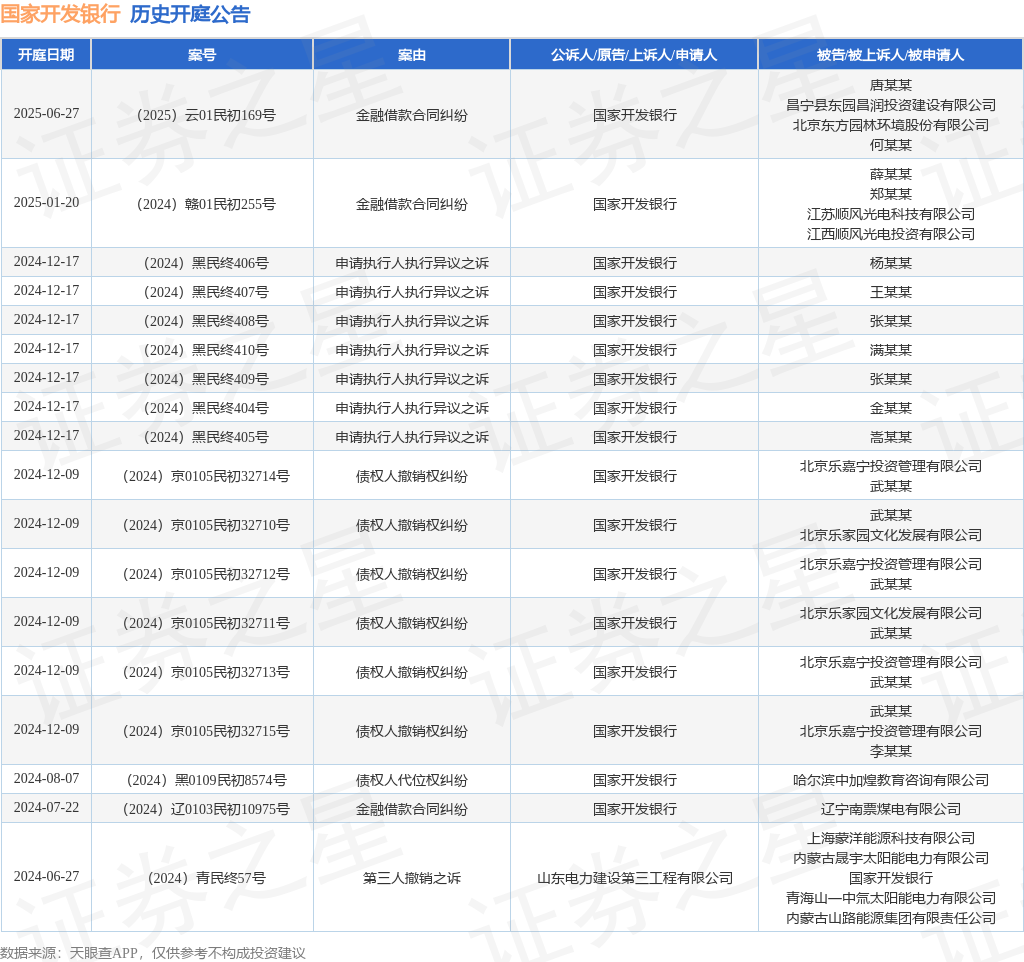Screen dimensions: 1024x962
Task: Click the date cell '2025-01-20'
Action: [46, 203]
